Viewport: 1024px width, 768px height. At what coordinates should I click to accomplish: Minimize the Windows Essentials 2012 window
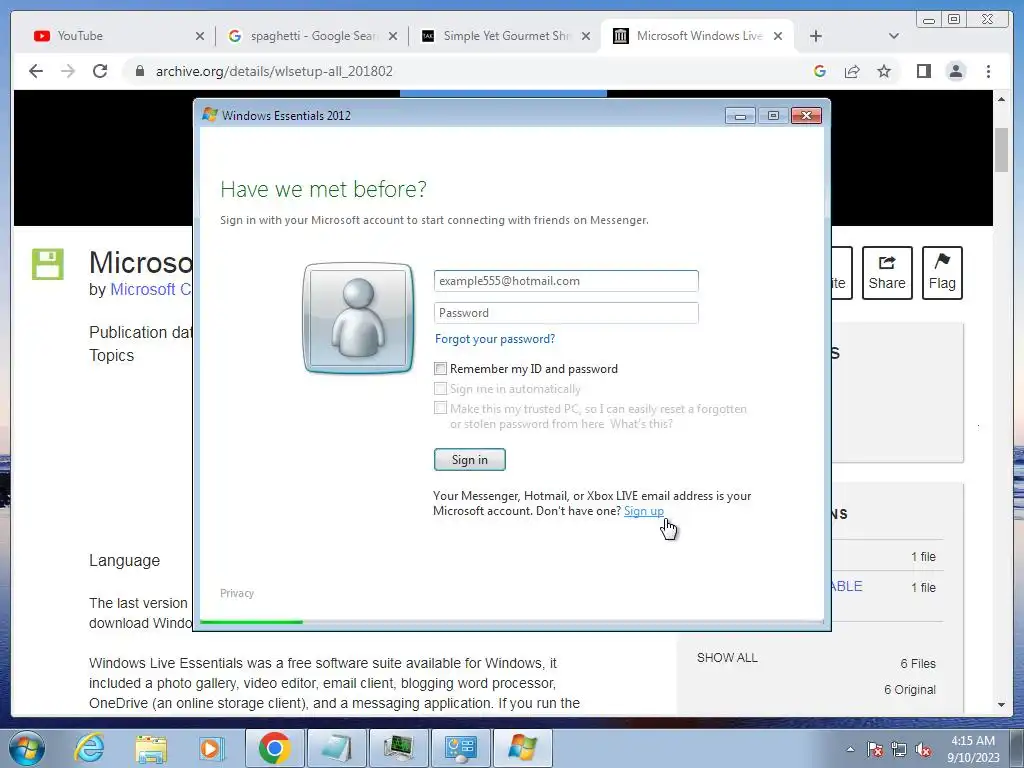740,116
